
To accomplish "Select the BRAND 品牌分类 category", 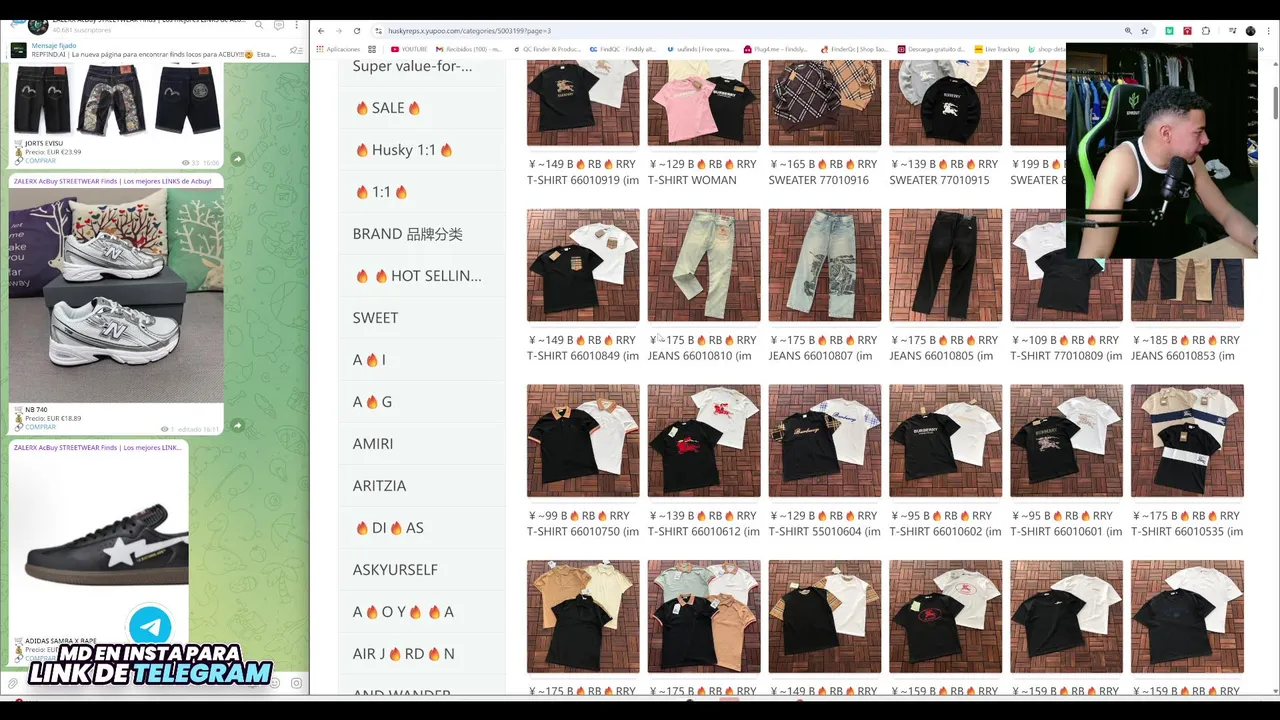I will click(x=422, y=234).
